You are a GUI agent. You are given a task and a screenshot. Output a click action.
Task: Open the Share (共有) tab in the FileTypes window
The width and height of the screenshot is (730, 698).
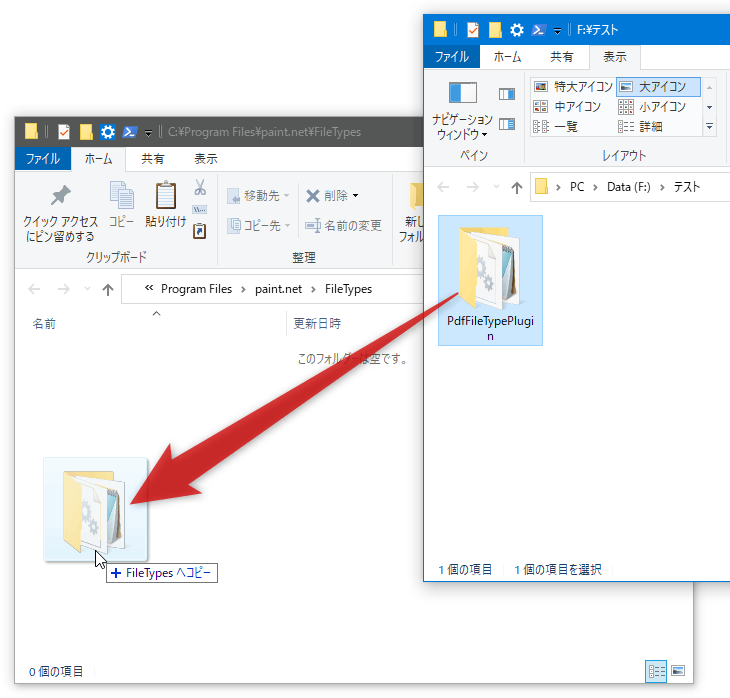(153, 159)
